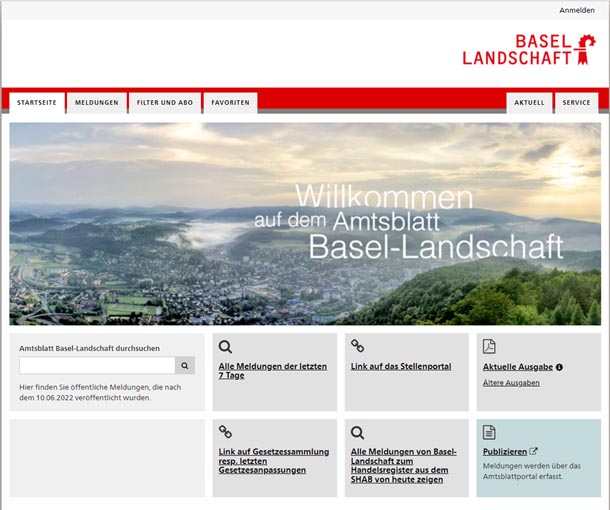Click the chain icon in the Gesetzessammlung tile
This screenshot has width=610, height=510.
click(225, 432)
